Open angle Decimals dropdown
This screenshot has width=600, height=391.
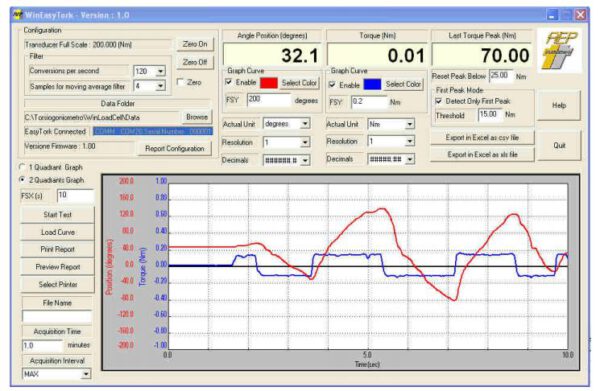[x=305, y=160]
